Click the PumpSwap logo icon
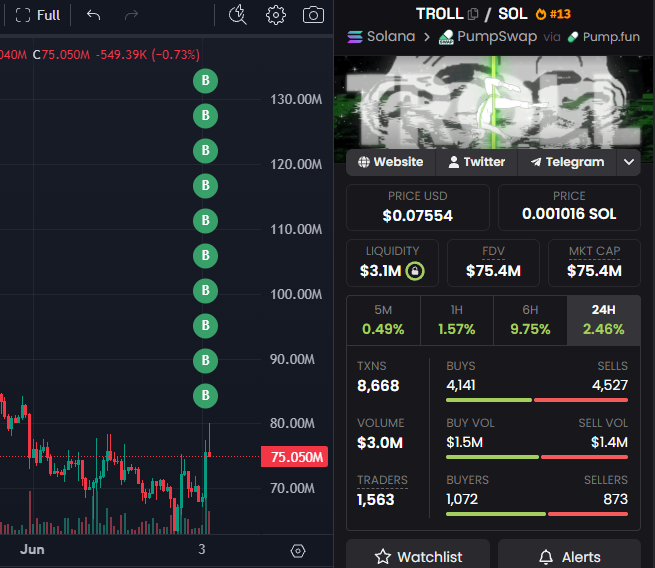Image resolution: width=655 pixels, height=568 pixels. (446, 37)
